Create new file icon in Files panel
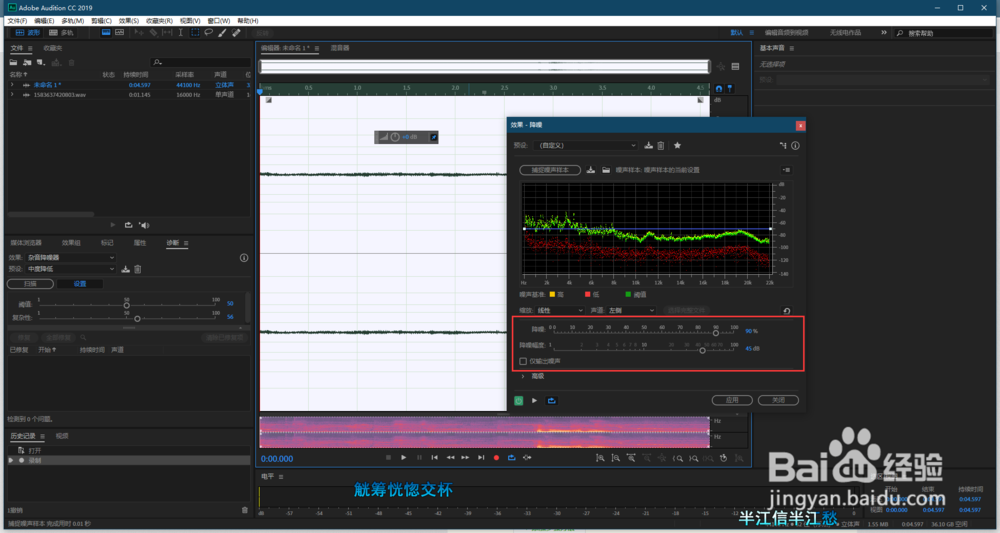1000x533 pixels. coord(41,62)
